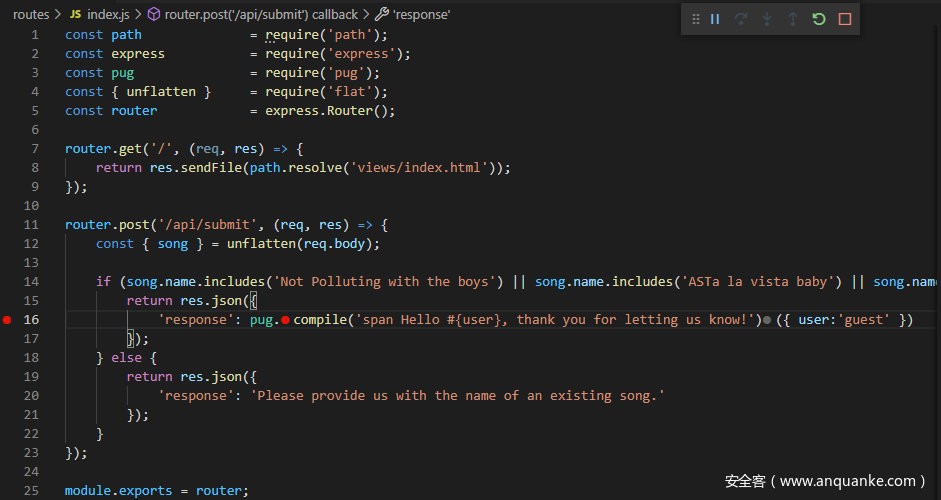
Task: Toggle the grey inline breakpoint before ({ user
Action: click(767, 320)
